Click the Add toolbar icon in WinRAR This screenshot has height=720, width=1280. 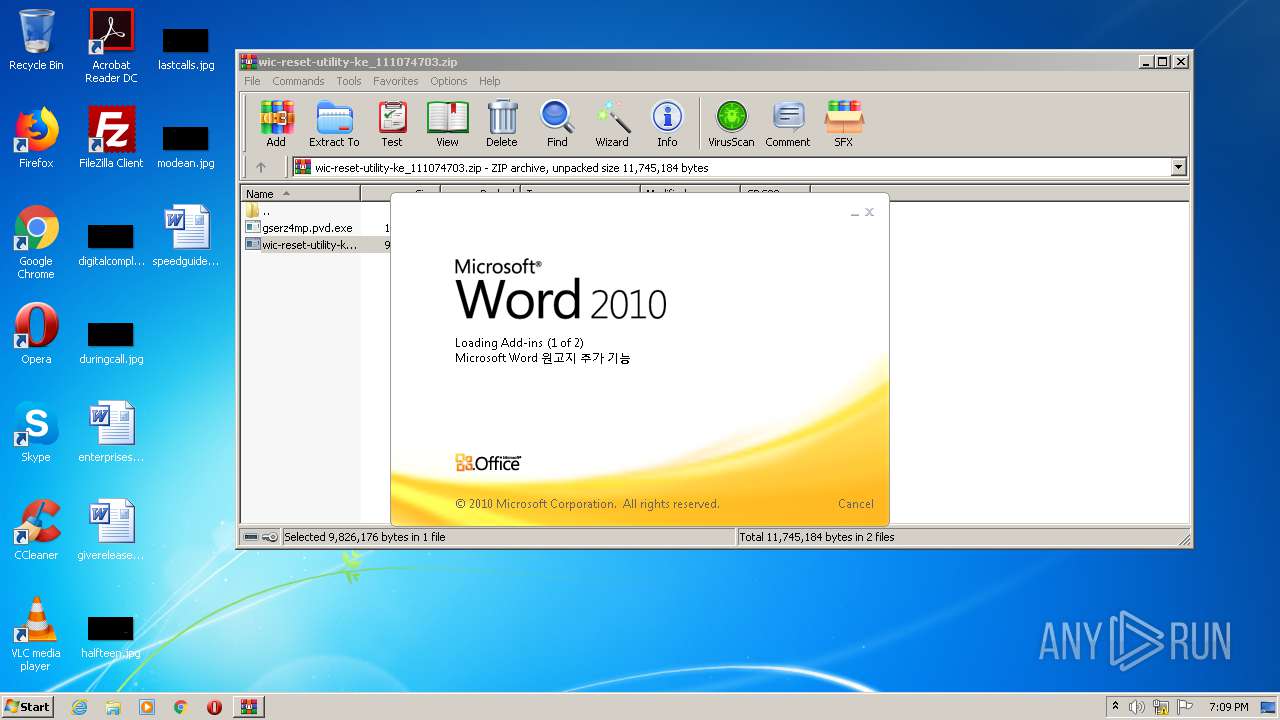click(276, 124)
